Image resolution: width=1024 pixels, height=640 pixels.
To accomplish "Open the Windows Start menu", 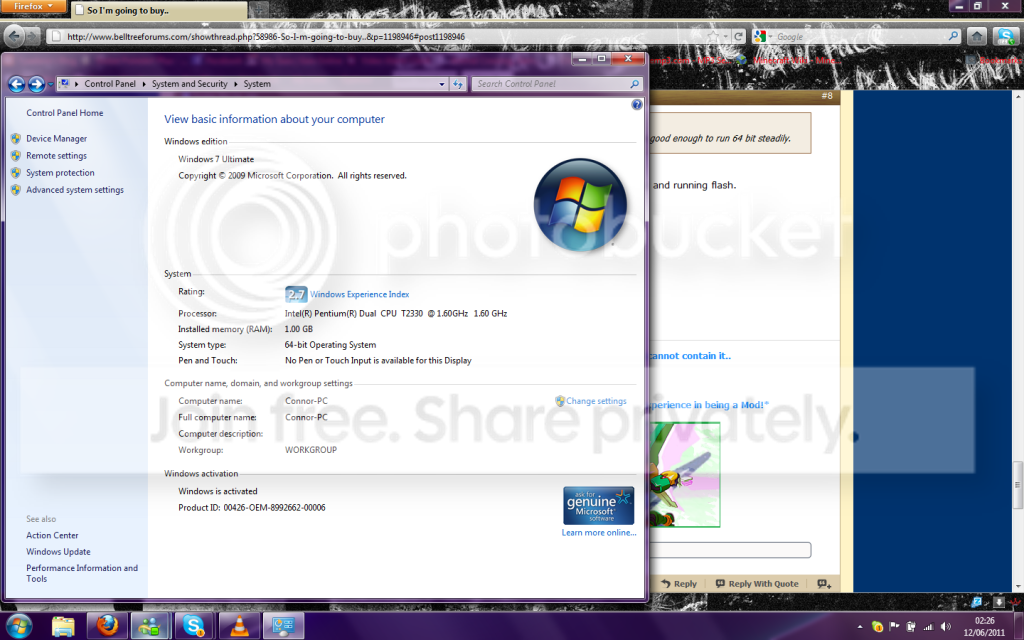I will (19, 626).
